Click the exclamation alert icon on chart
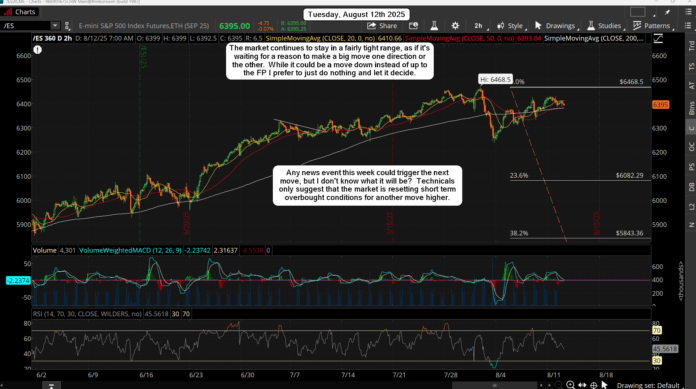Image resolution: width=696 pixels, height=389 pixels. (x=38, y=50)
